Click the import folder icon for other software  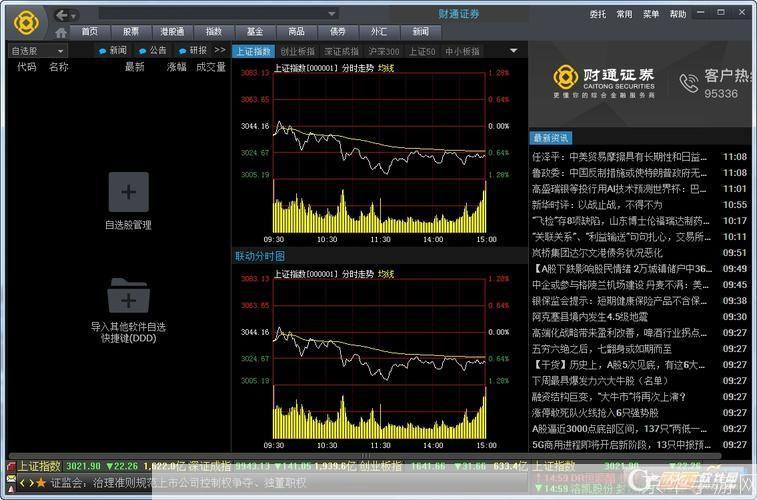128,297
